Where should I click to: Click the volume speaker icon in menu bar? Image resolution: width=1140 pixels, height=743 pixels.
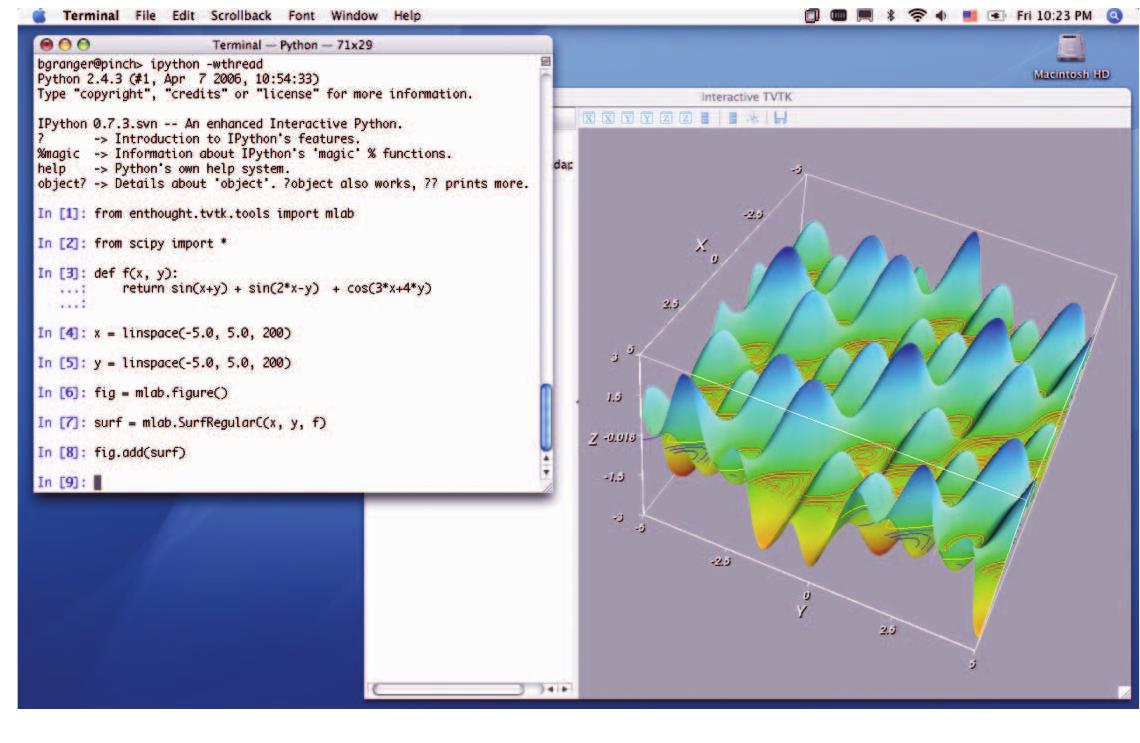point(942,15)
